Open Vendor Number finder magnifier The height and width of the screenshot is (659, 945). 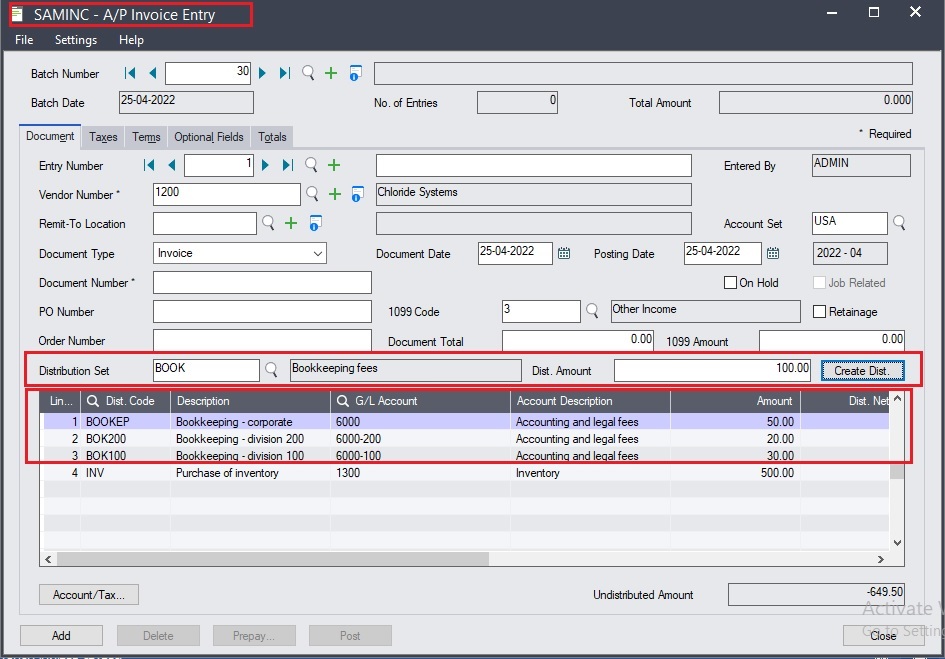pyautogui.click(x=312, y=194)
